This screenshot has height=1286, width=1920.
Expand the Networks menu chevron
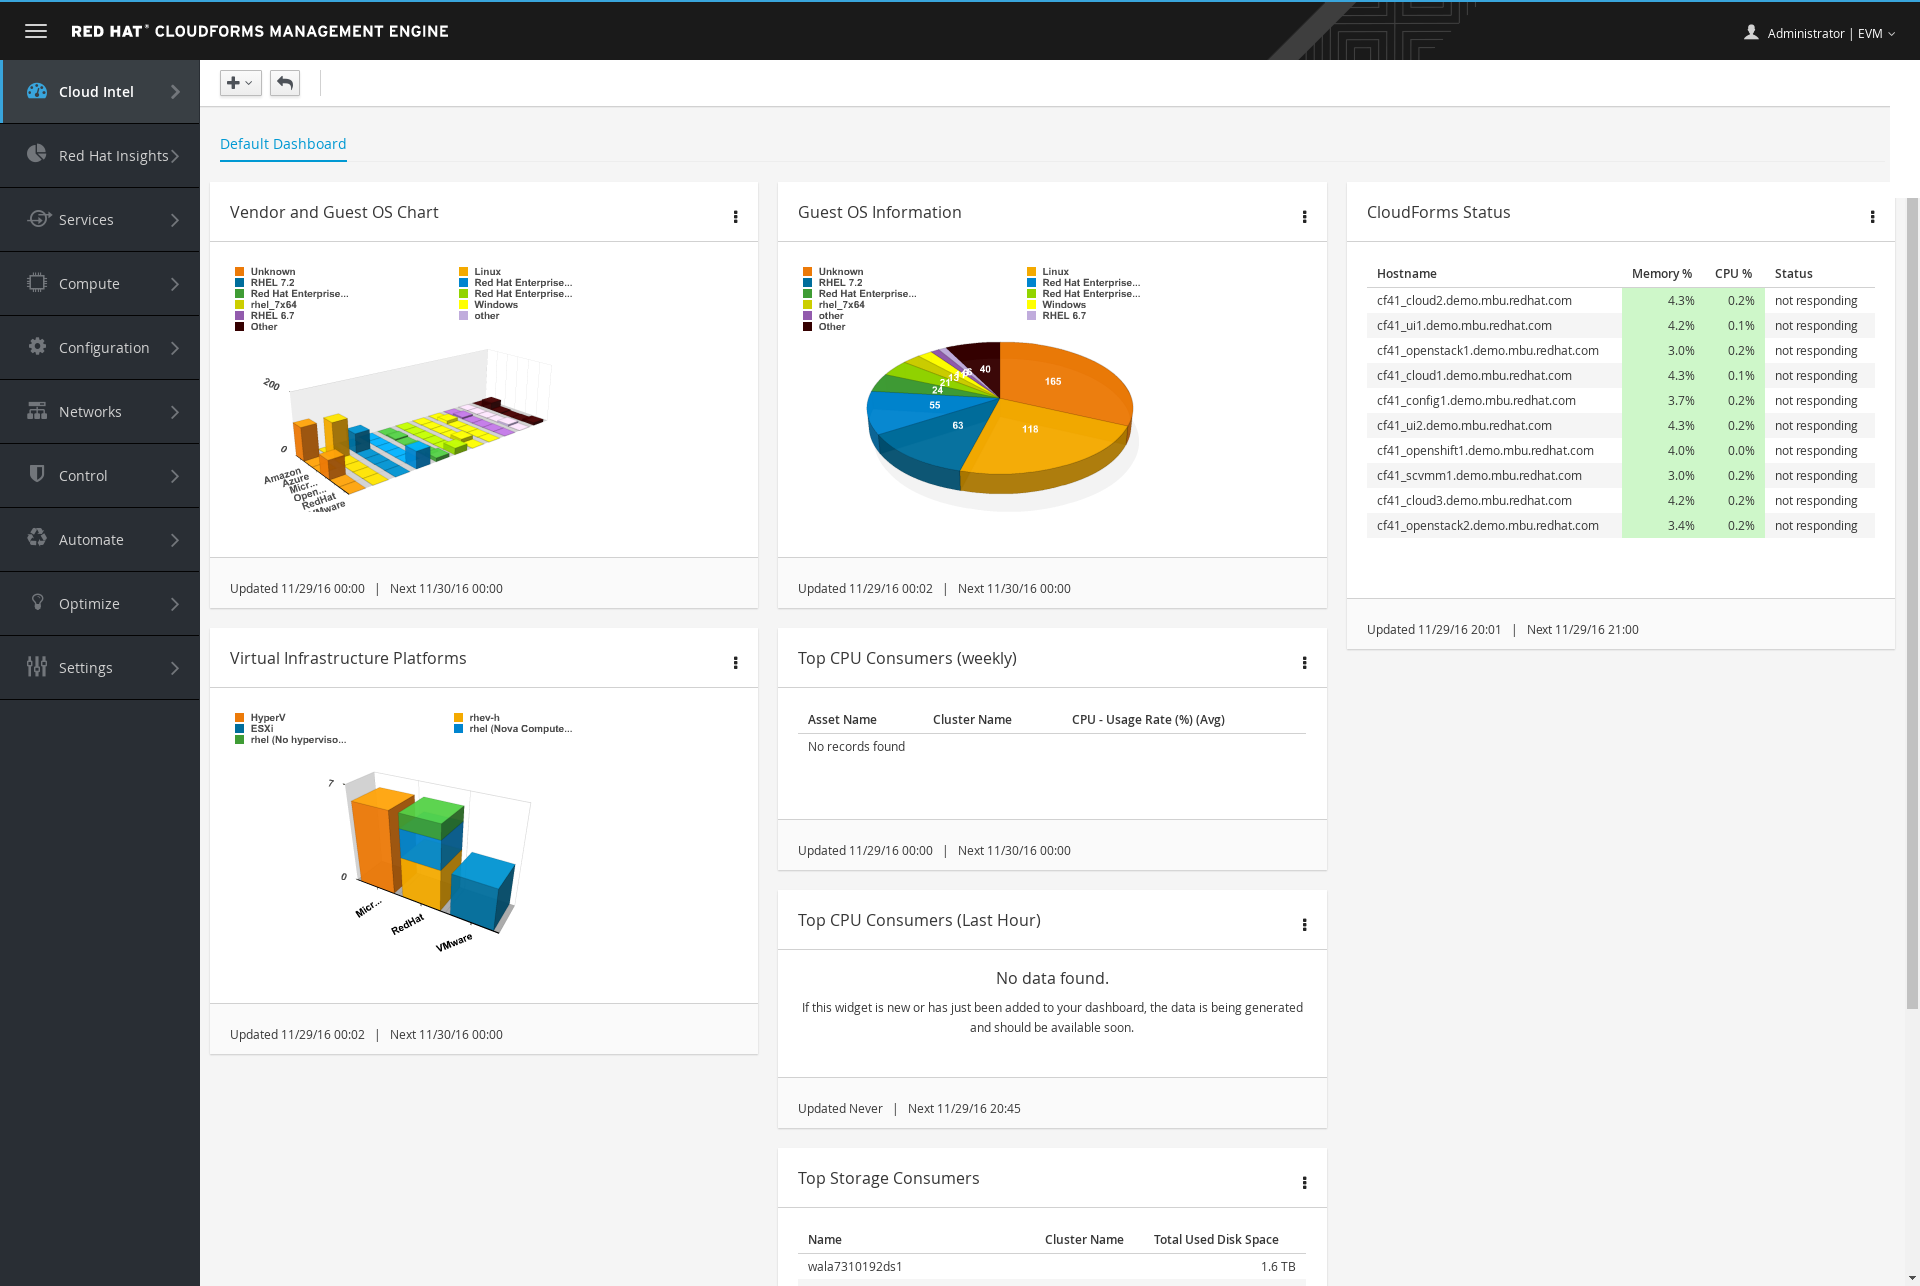(175, 412)
